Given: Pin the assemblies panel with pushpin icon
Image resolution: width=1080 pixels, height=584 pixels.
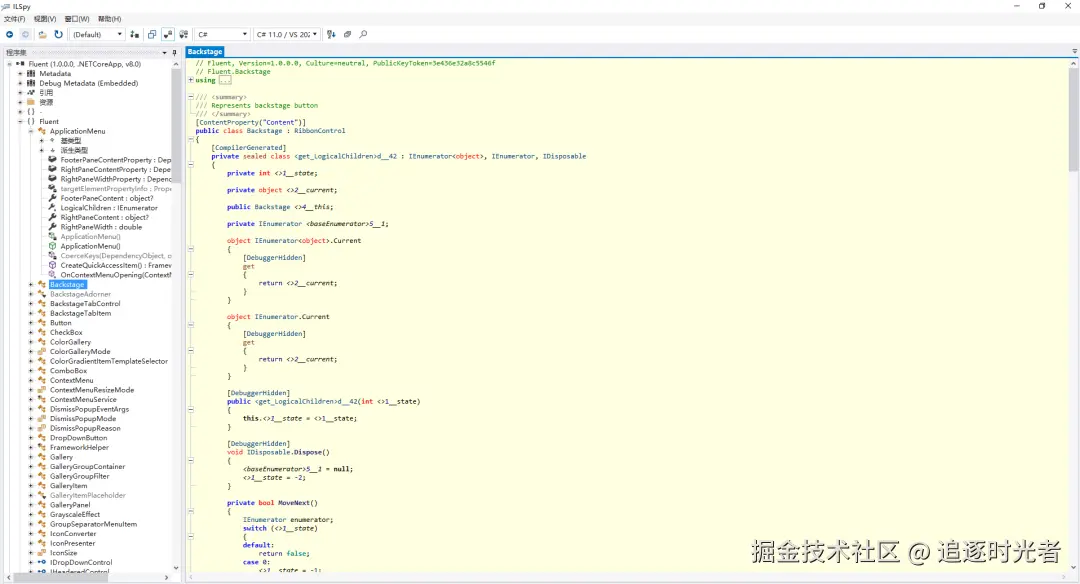Looking at the screenshot, I should click(x=175, y=52).
